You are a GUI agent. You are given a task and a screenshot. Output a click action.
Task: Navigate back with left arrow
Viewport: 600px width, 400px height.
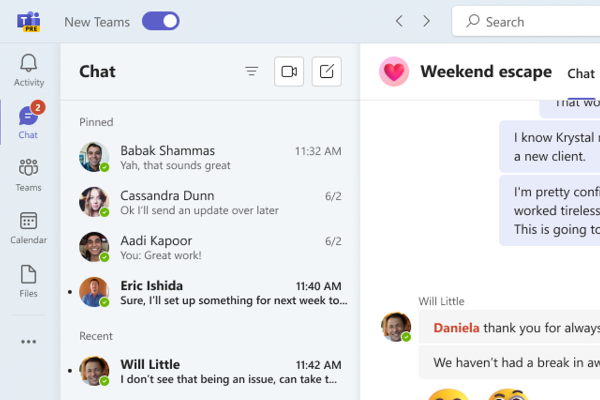pos(399,21)
